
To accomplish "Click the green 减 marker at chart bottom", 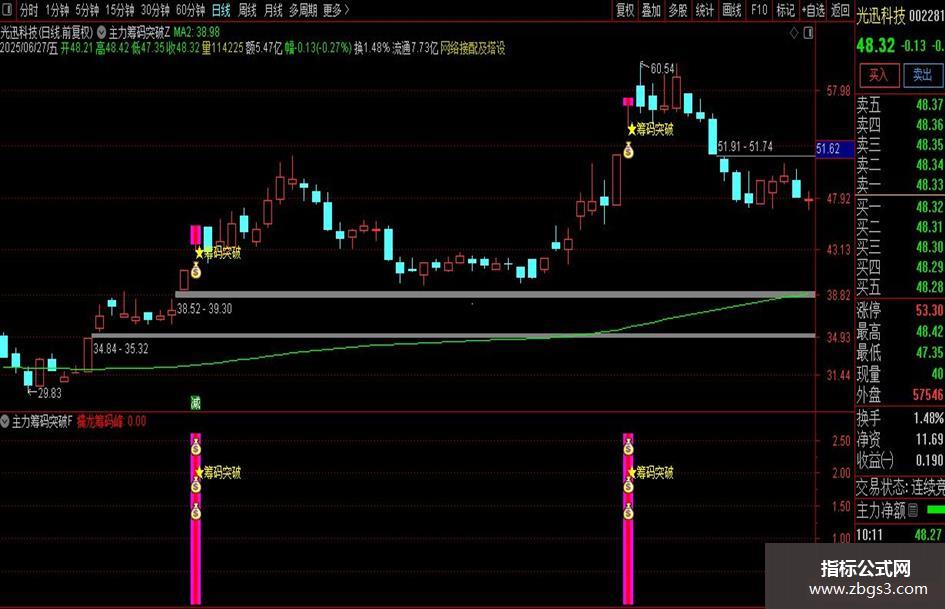I will pos(195,403).
